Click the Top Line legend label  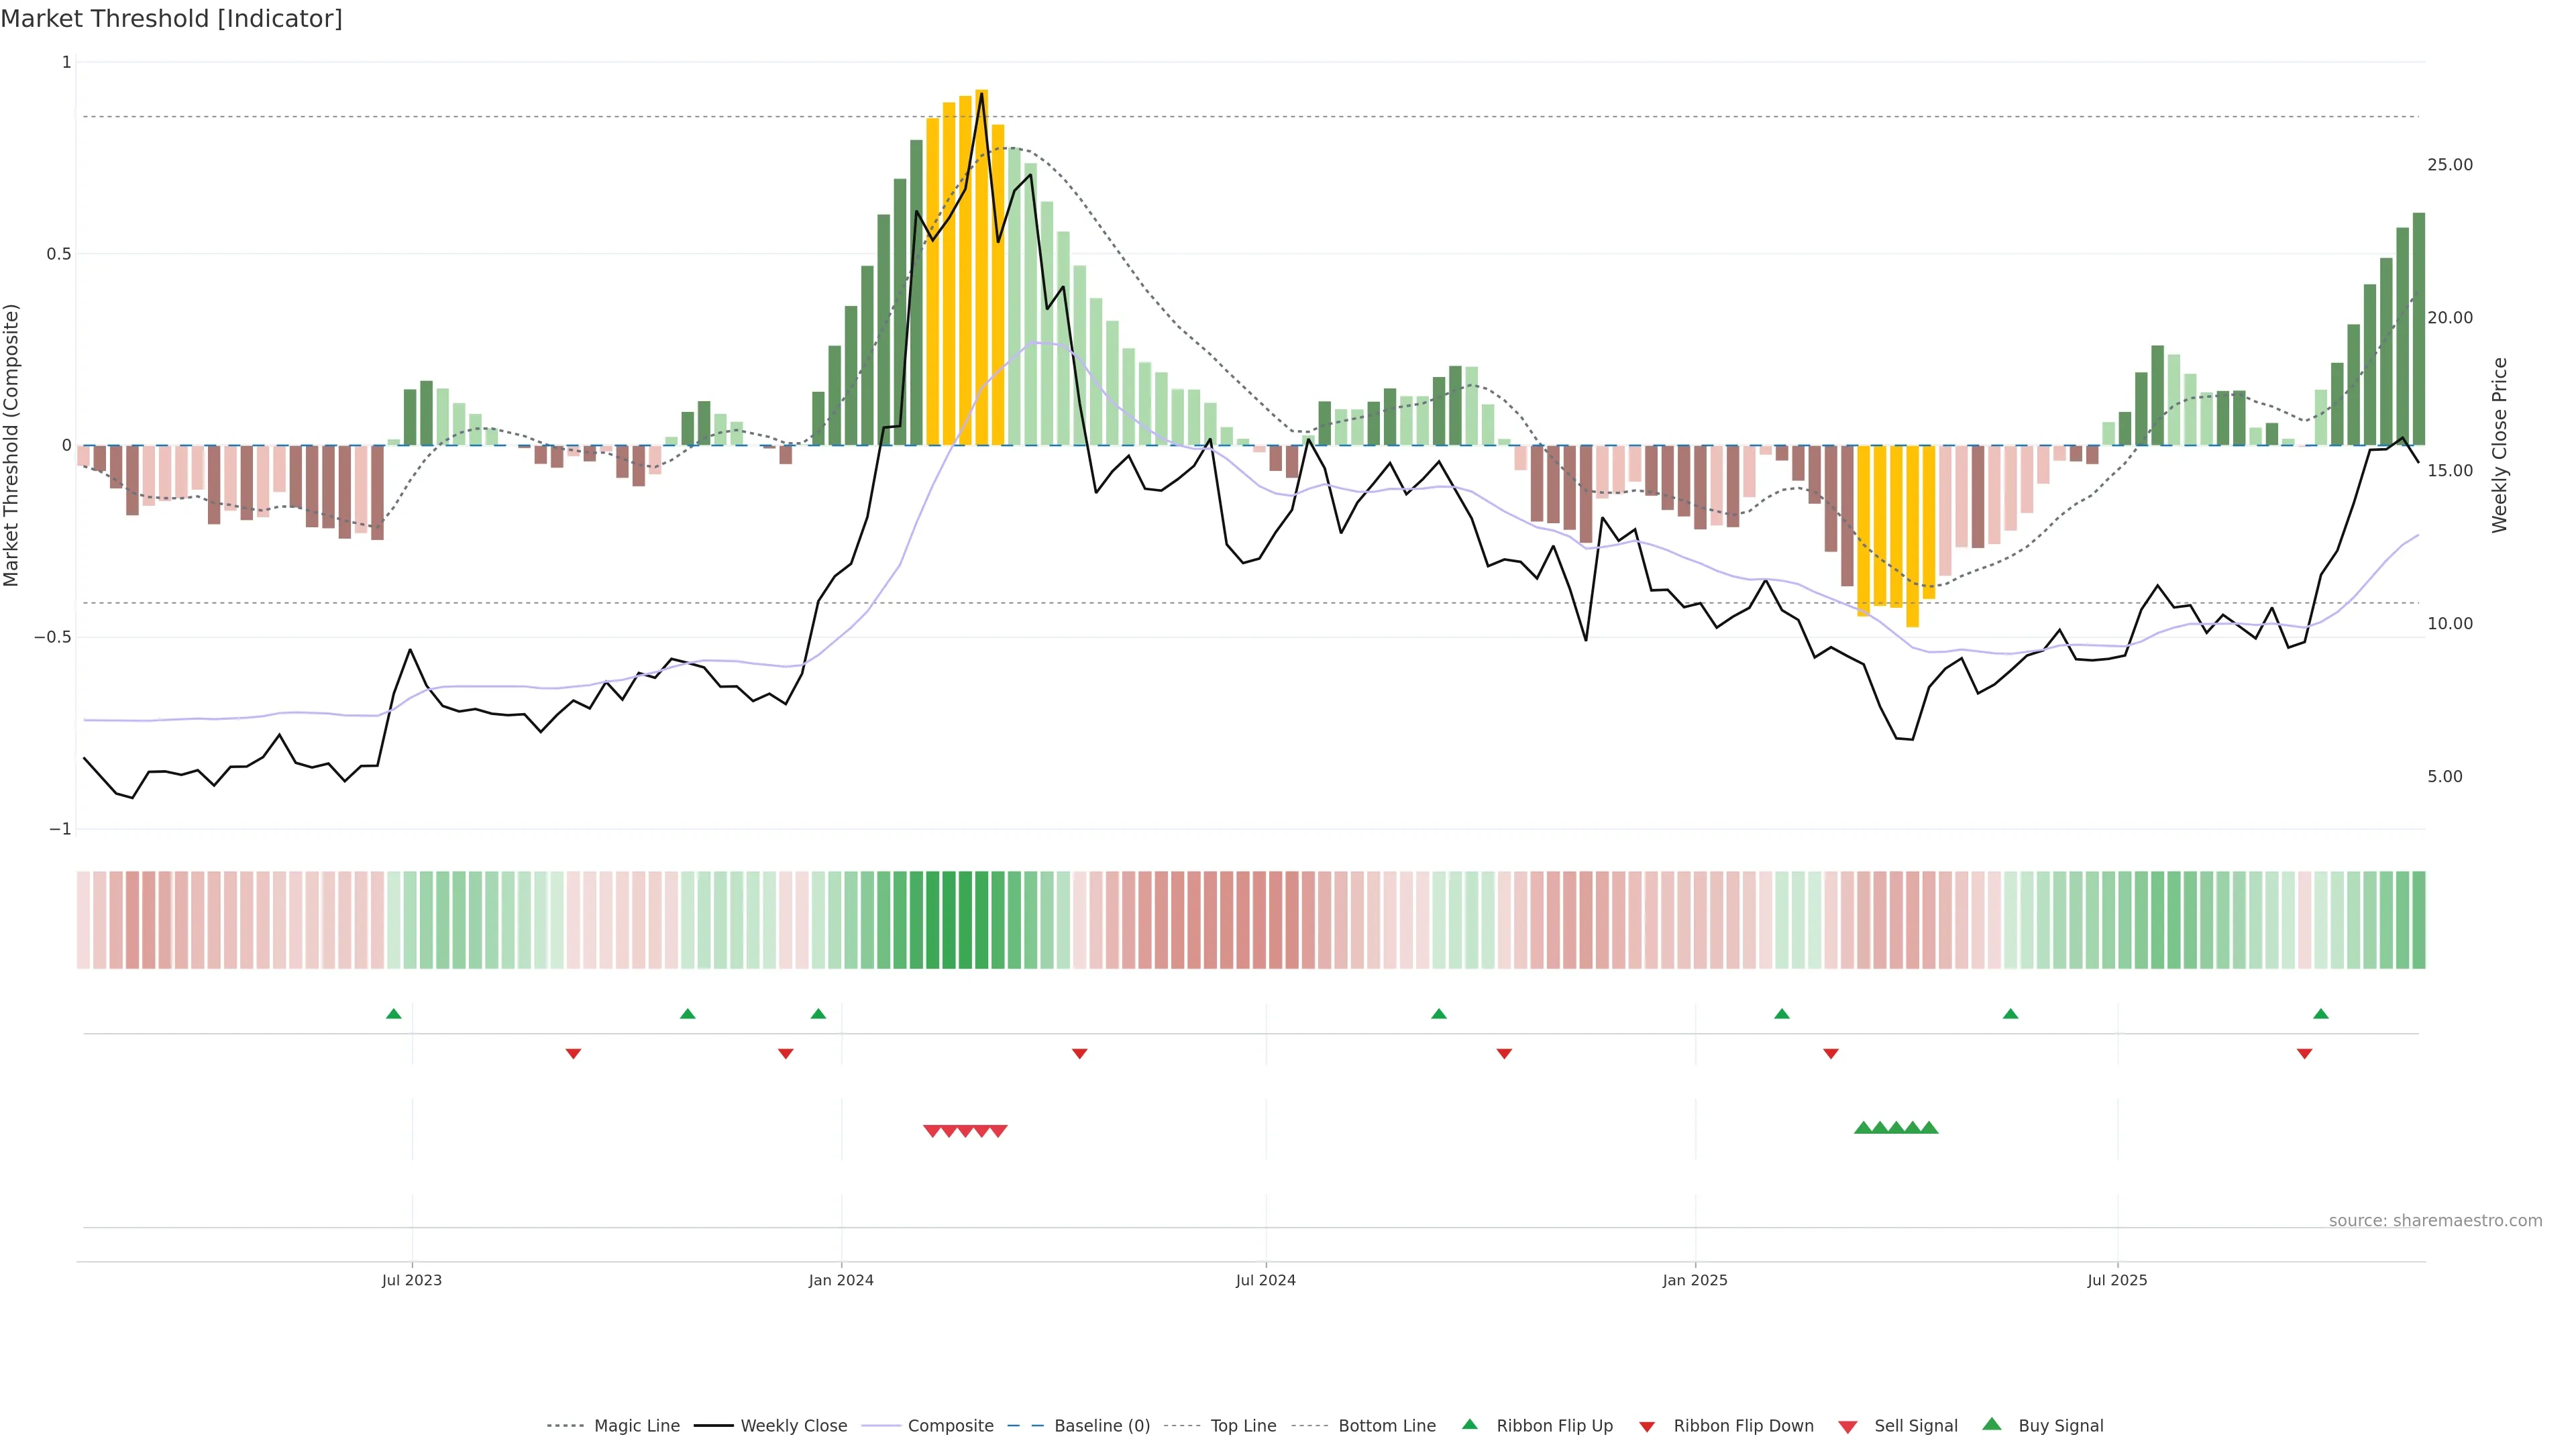pos(1243,1426)
